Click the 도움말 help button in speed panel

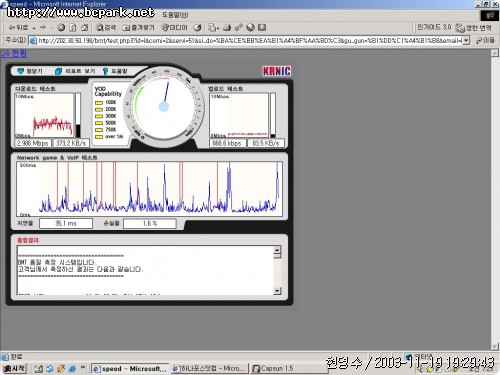click(x=115, y=71)
